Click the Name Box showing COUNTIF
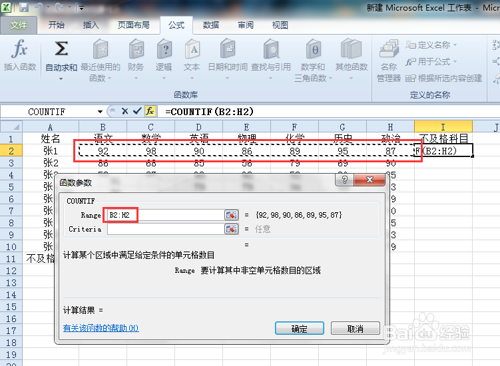Image resolution: width=500 pixels, height=366 pixels. (x=48, y=111)
